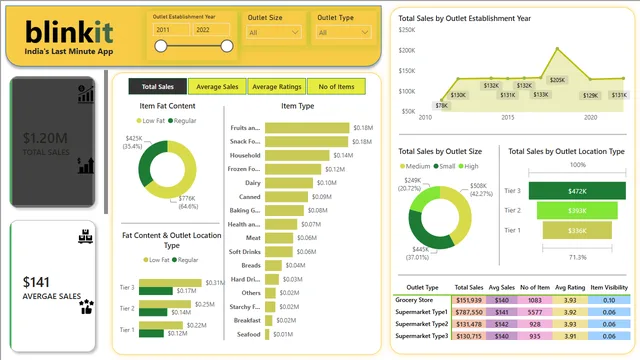
Task: Click the stacked boxes icon in Average Sales card
Action: coord(86,237)
